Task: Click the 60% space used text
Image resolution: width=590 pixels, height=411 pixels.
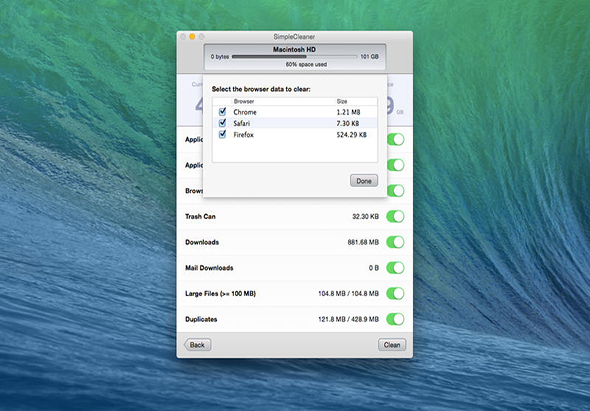Action: (x=306, y=64)
